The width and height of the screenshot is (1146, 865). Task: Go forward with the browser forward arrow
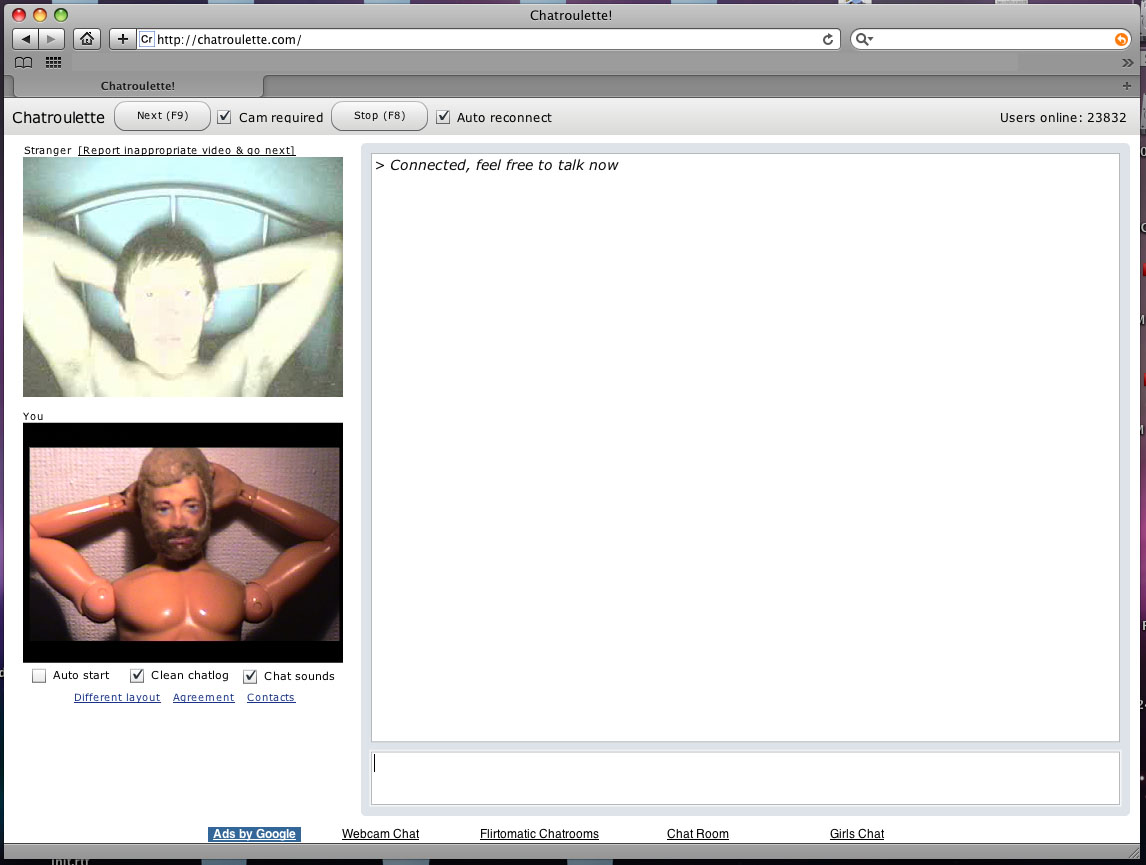click(x=51, y=39)
